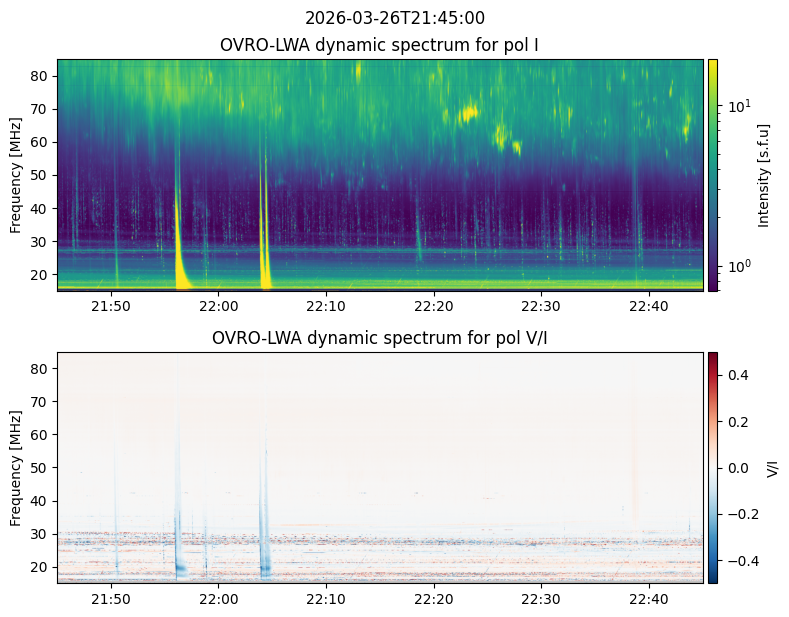Click the 0.0 tick on V/I colorbar
Image resolution: width=789 pixels, height=617 pixels.
pos(736,467)
